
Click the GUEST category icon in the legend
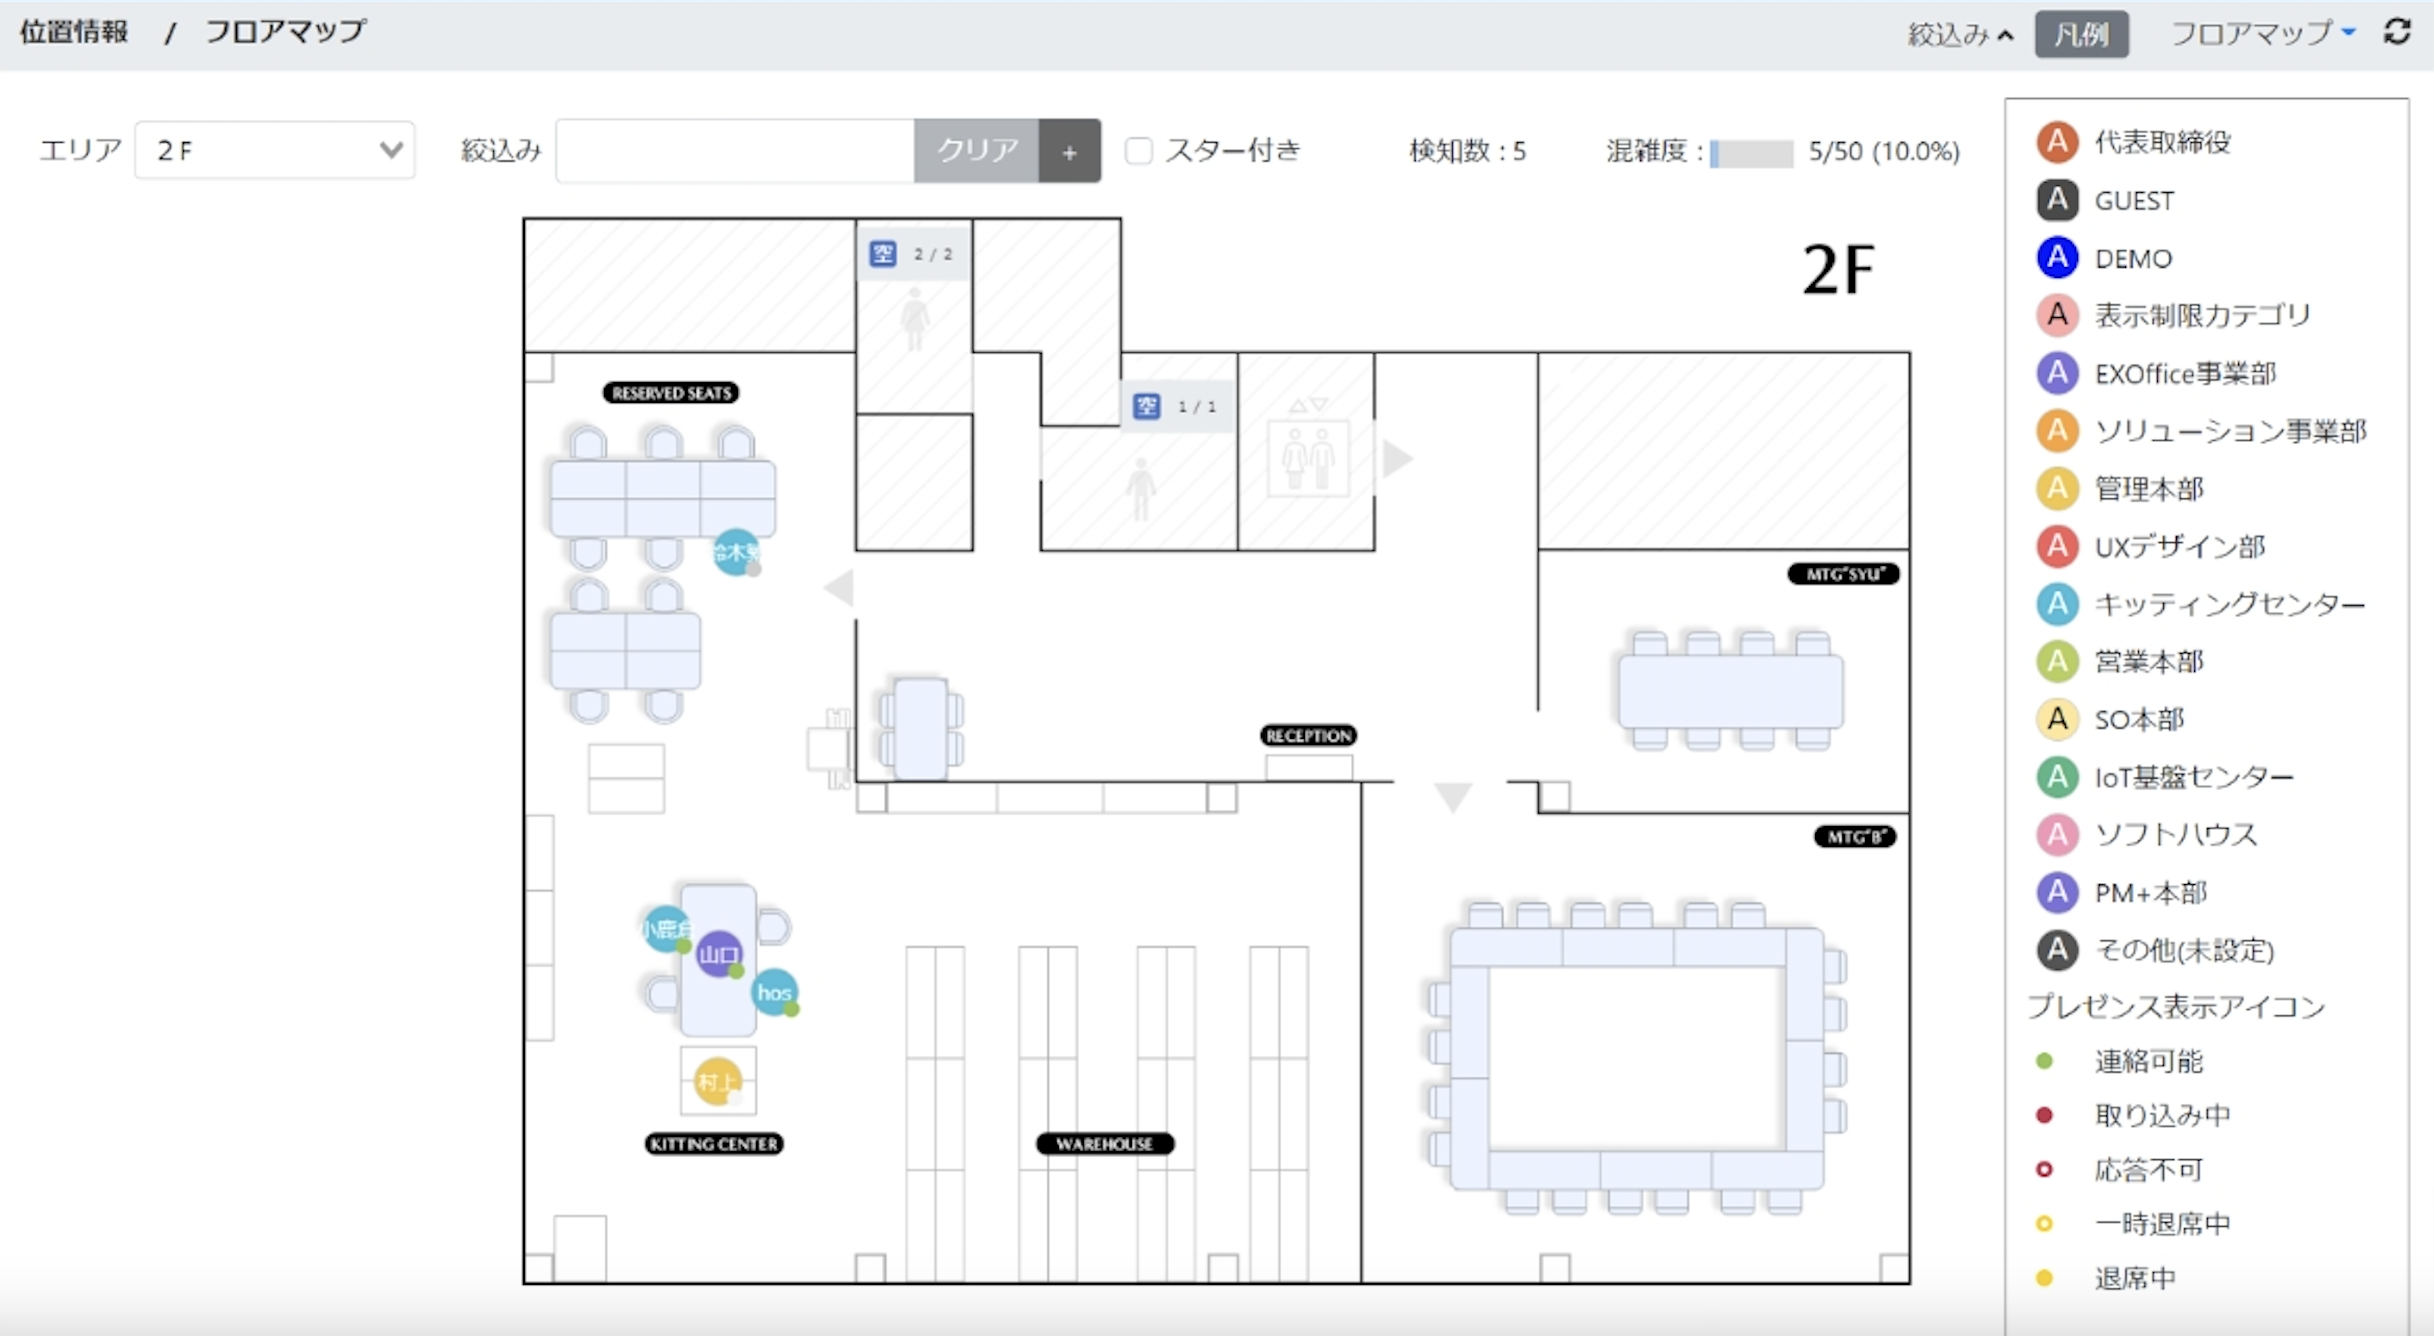(x=2058, y=199)
